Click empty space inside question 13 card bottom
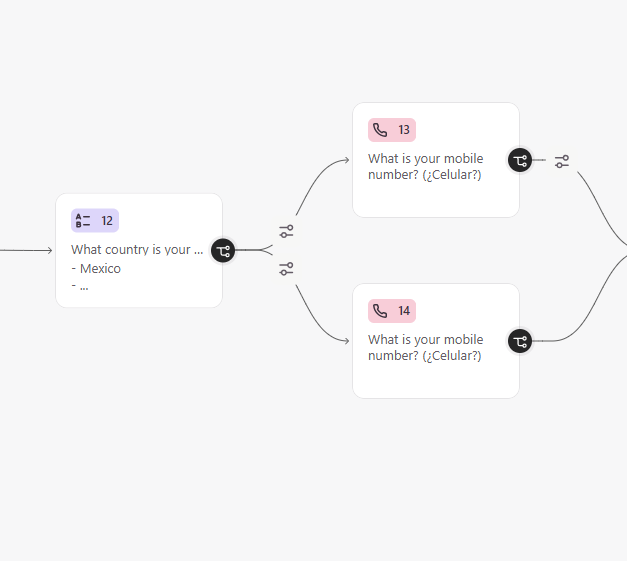Image resolution: width=627 pixels, height=561 pixels. tap(436, 200)
